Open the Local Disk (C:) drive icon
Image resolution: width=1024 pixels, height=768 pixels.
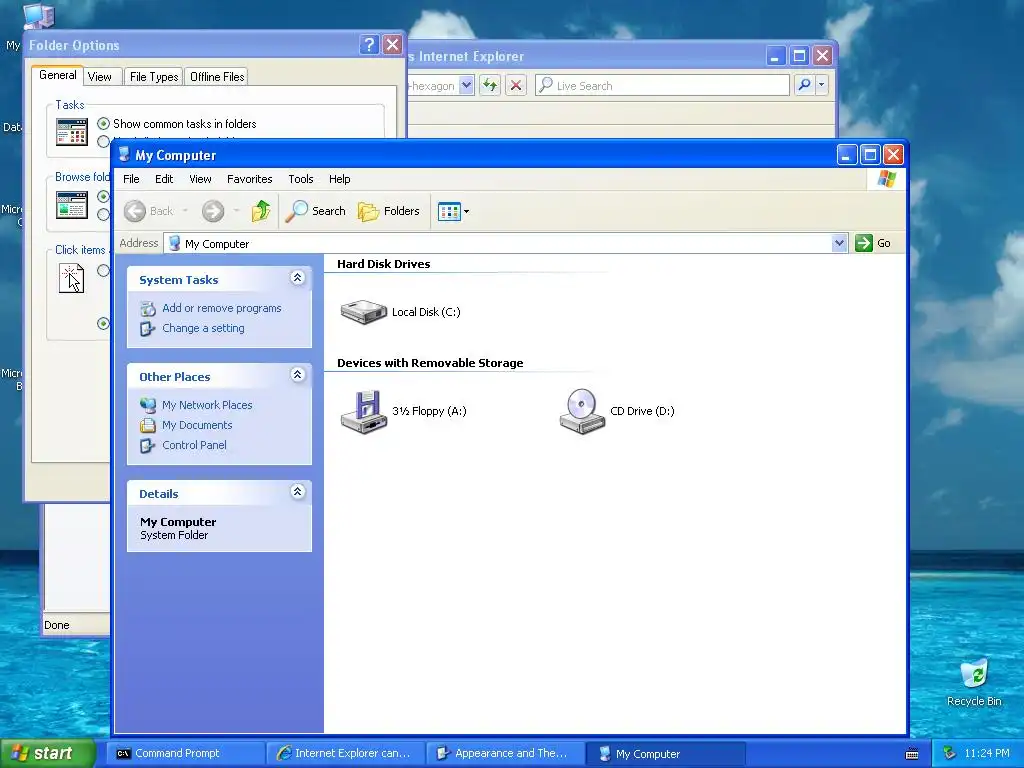(x=364, y=312)
